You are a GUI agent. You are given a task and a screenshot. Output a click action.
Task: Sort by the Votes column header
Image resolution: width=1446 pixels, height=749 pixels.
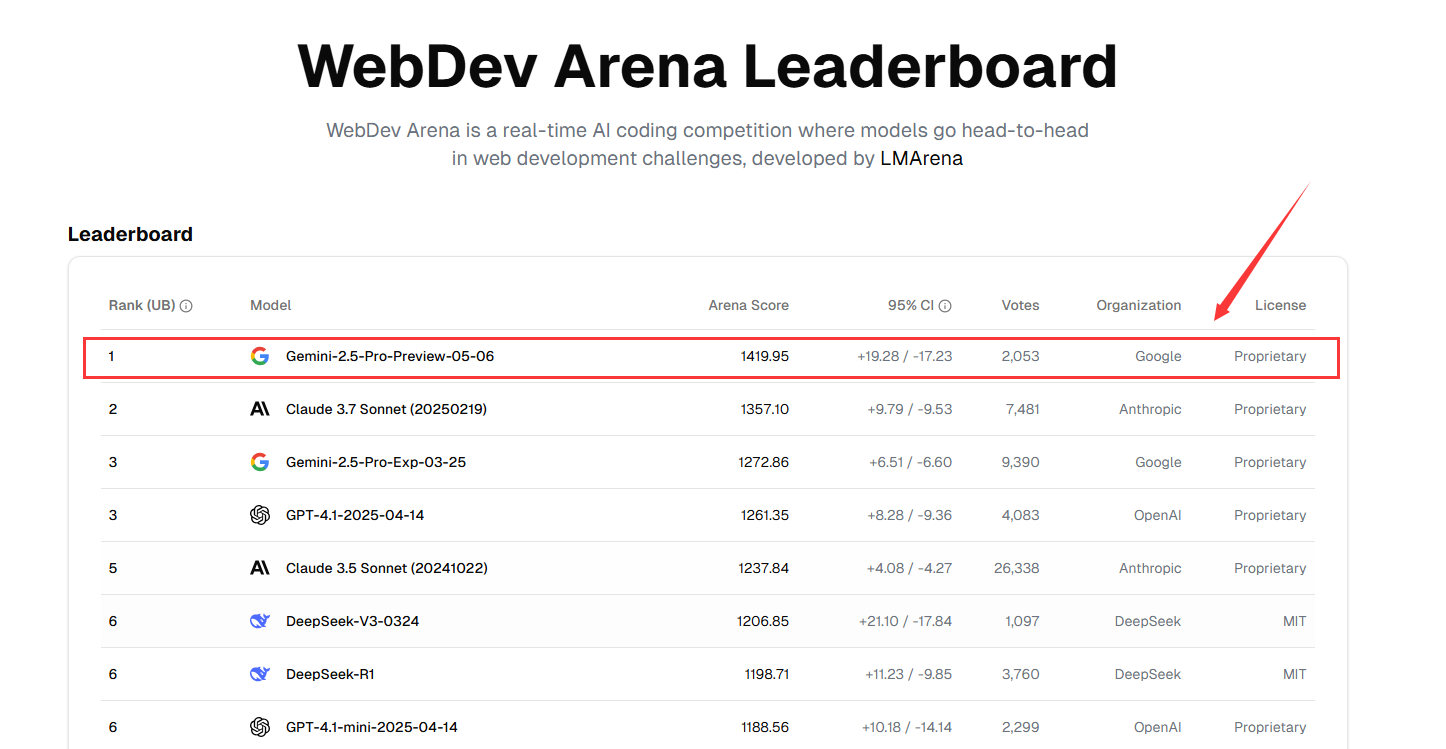[1020, 305]
